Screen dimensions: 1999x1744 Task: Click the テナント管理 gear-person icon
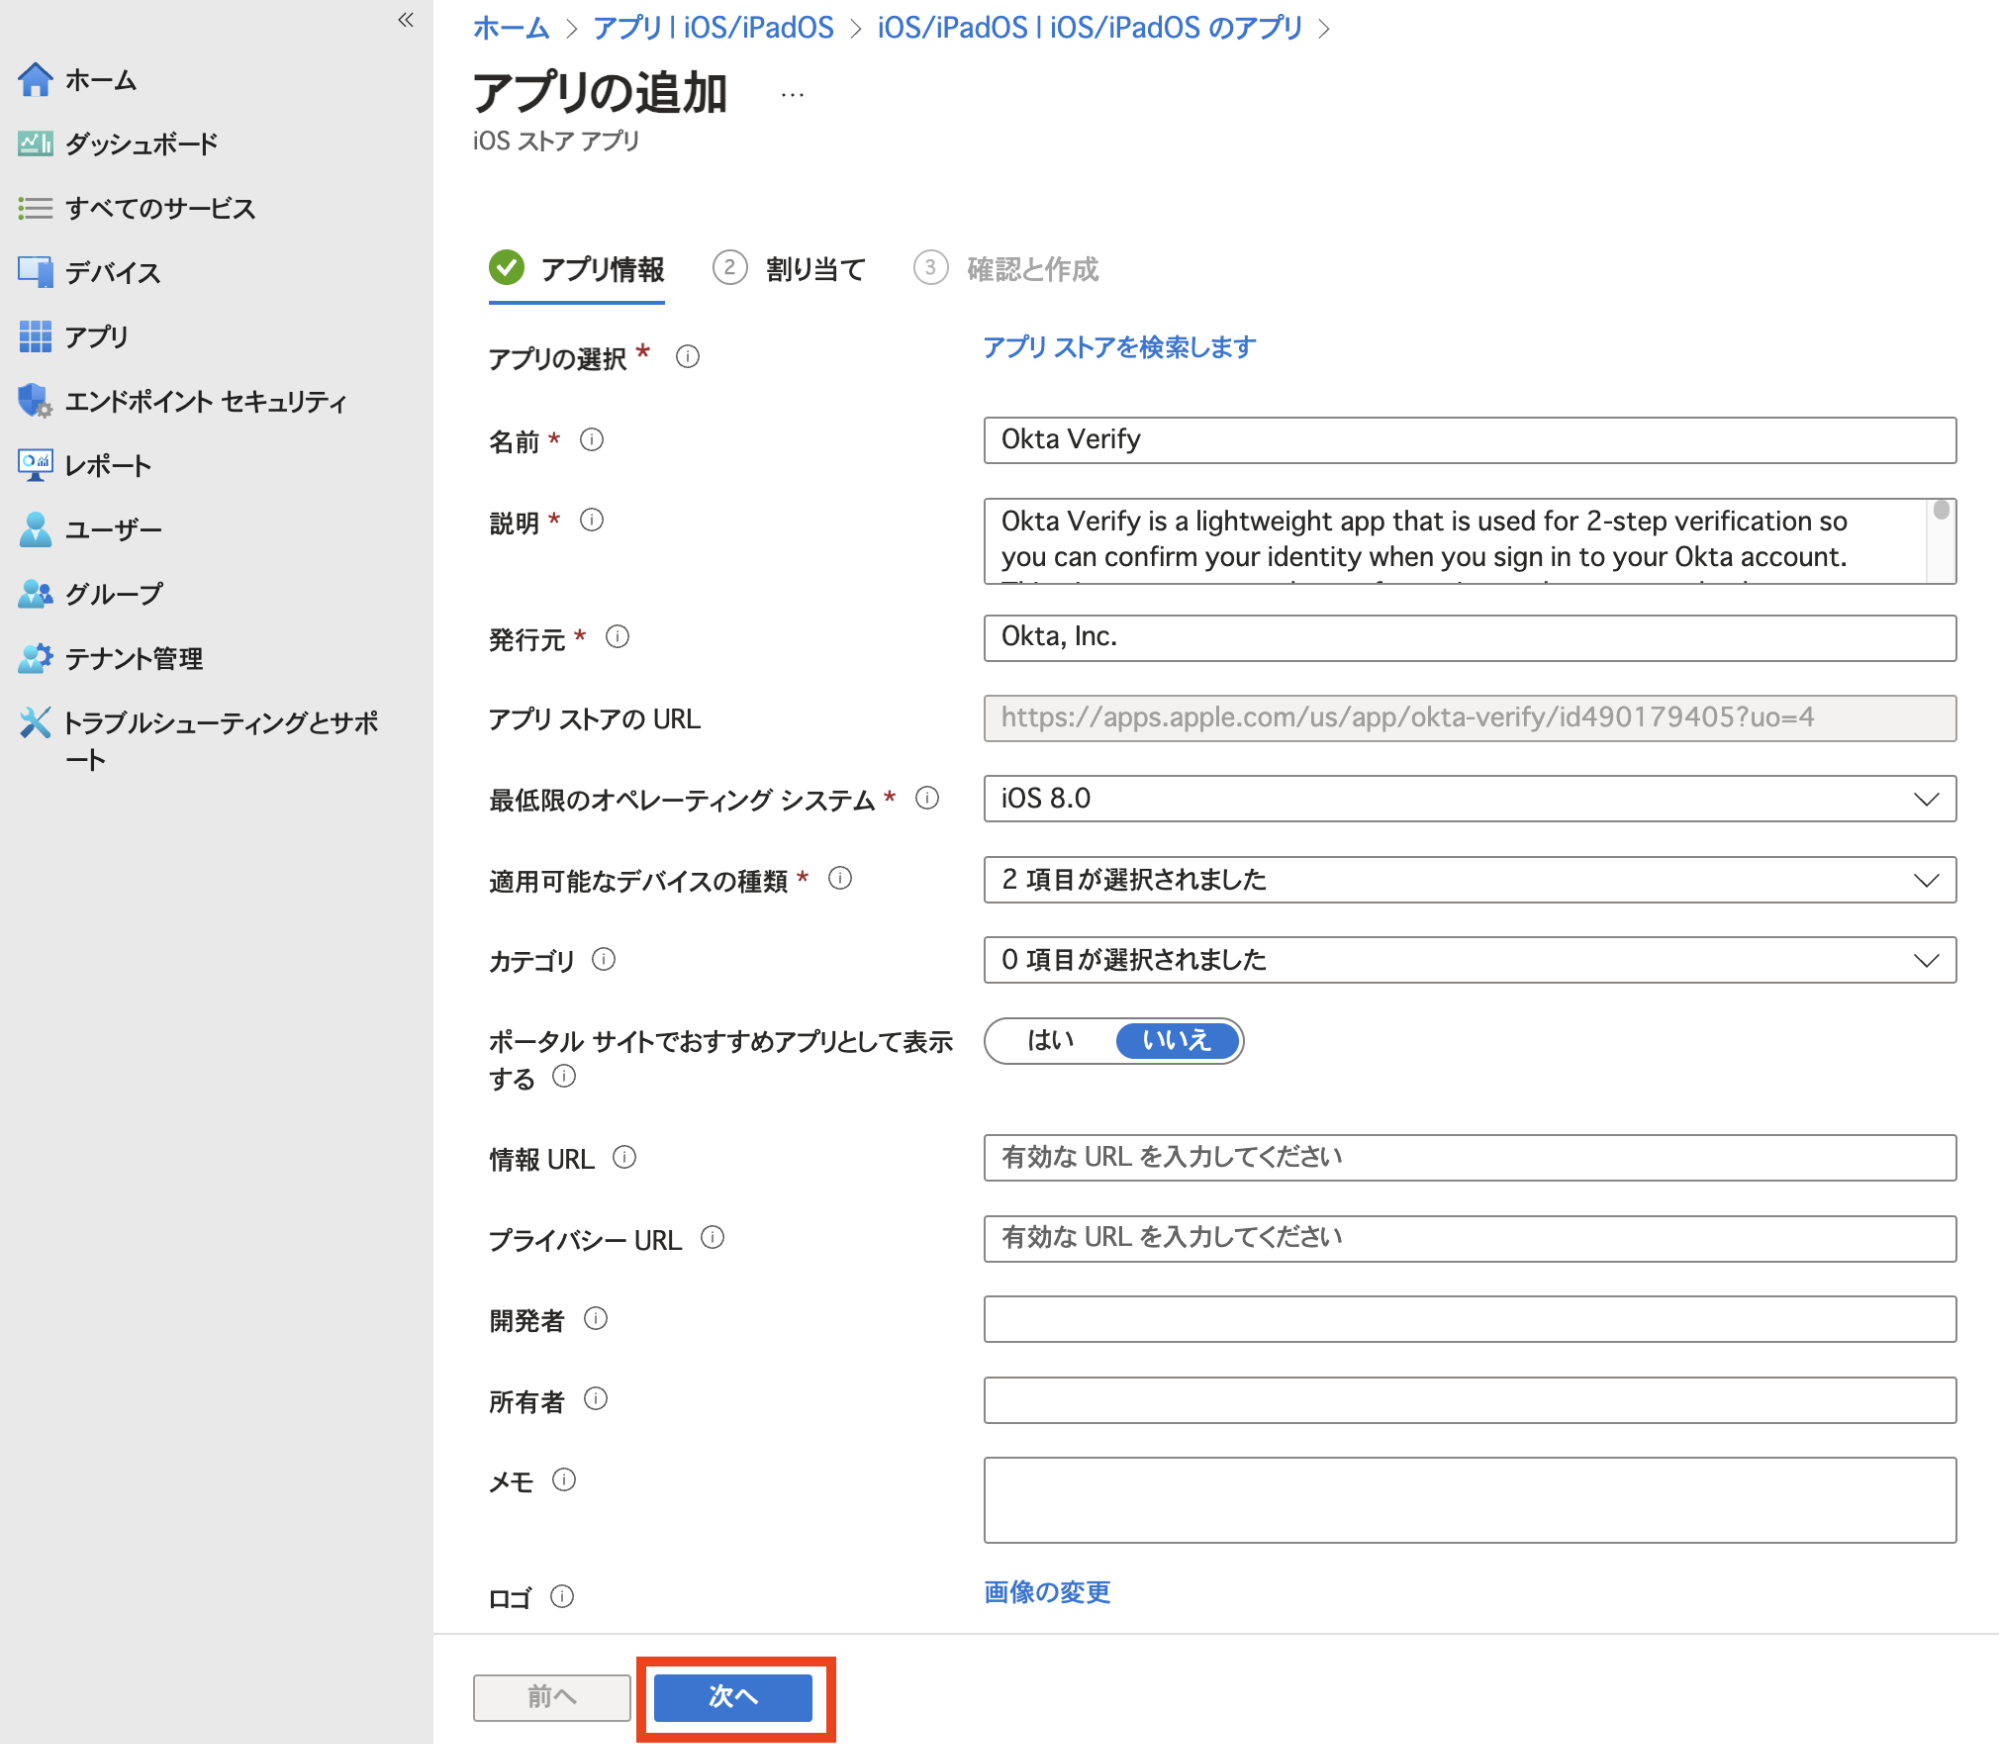35,658
